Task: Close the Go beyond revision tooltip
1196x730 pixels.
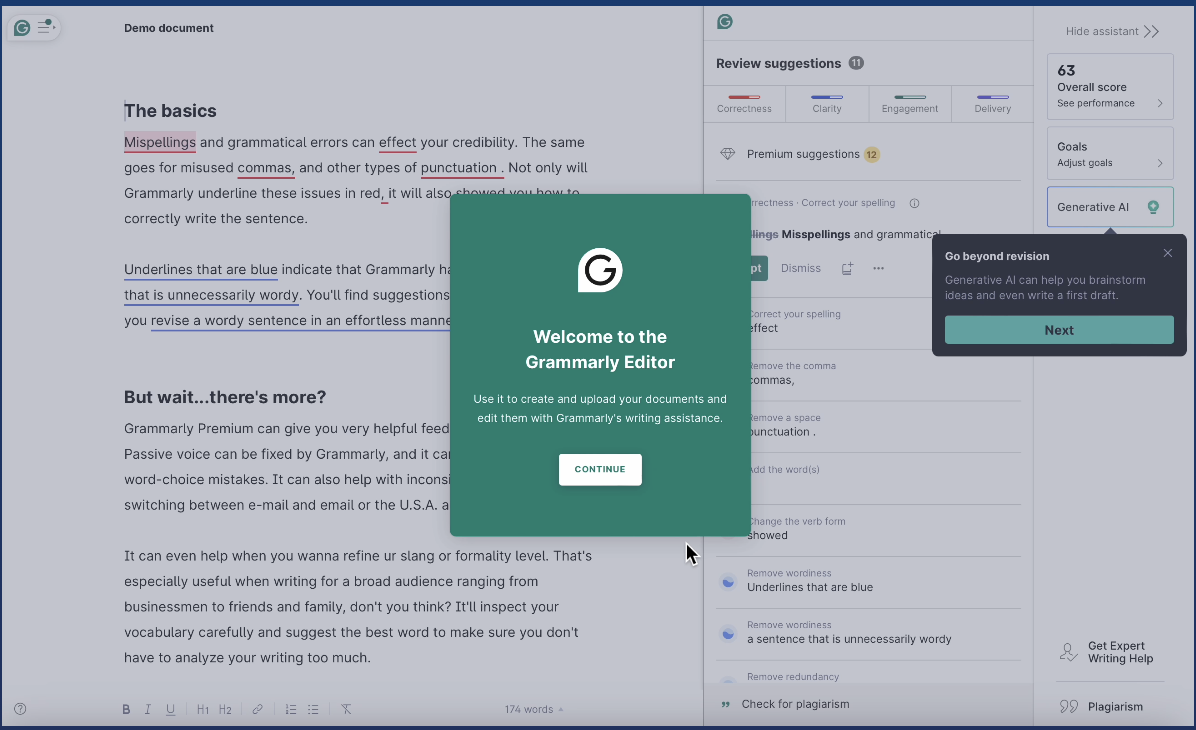Action: point(1167,253)
